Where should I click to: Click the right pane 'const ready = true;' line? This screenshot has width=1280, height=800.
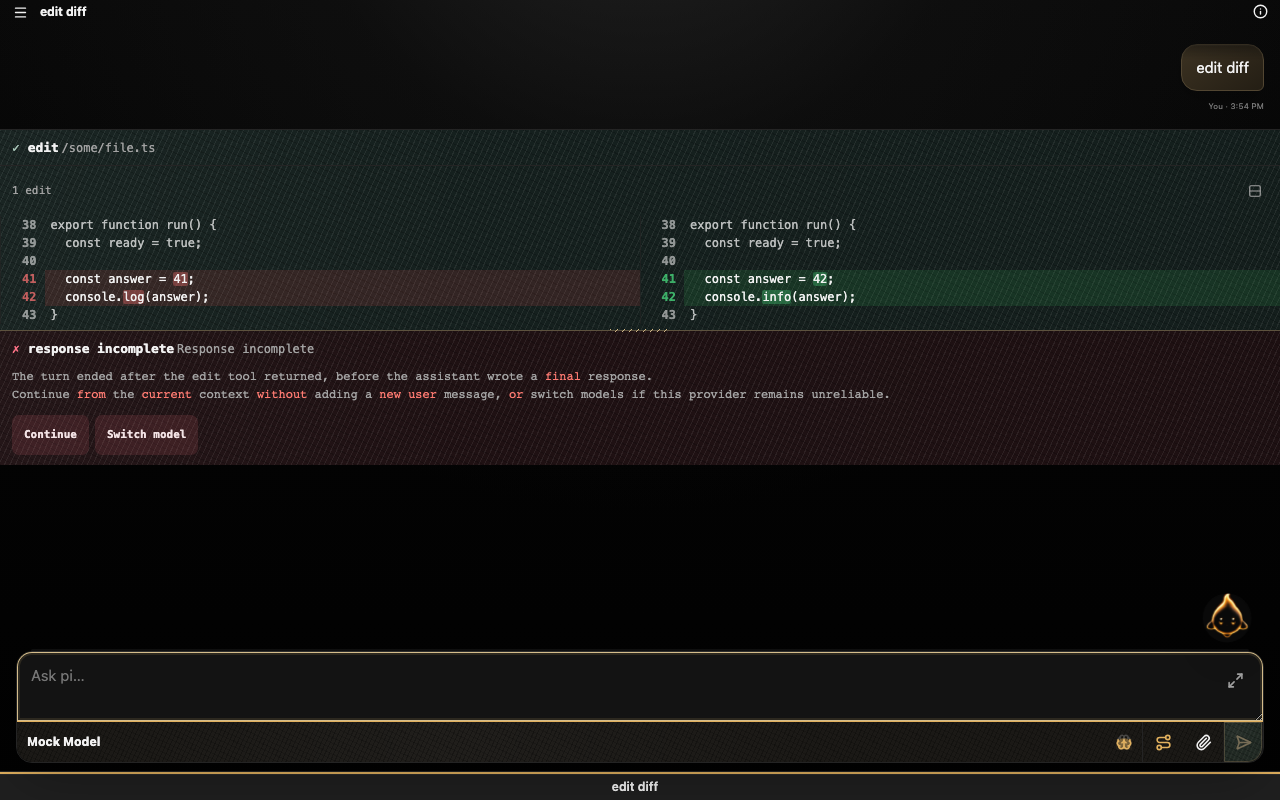click(773, 243)
